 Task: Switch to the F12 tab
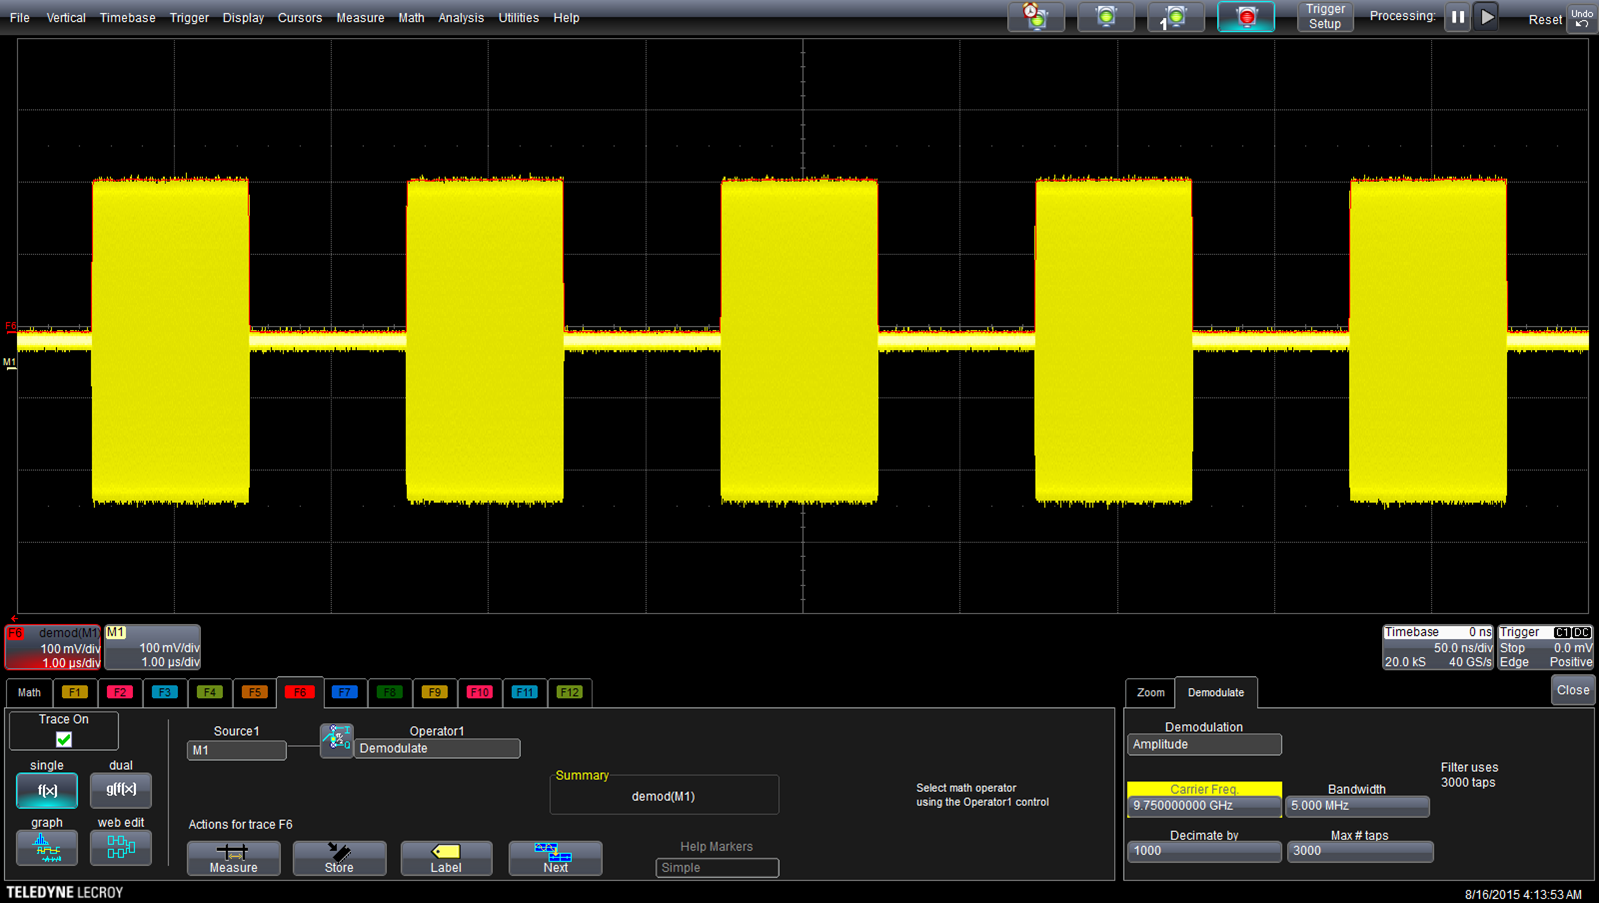(570, 692)
